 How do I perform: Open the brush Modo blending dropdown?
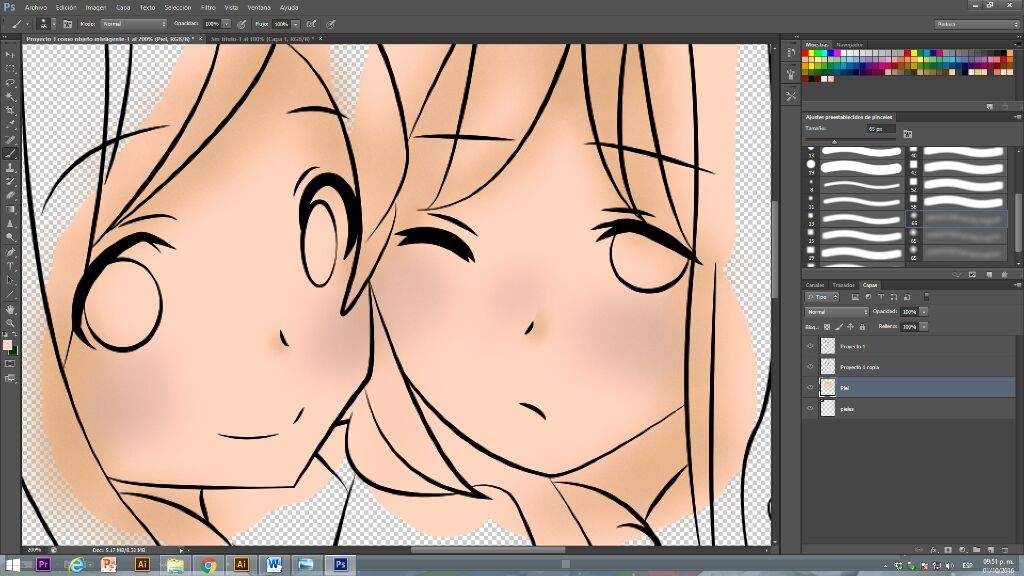(134, 23)
